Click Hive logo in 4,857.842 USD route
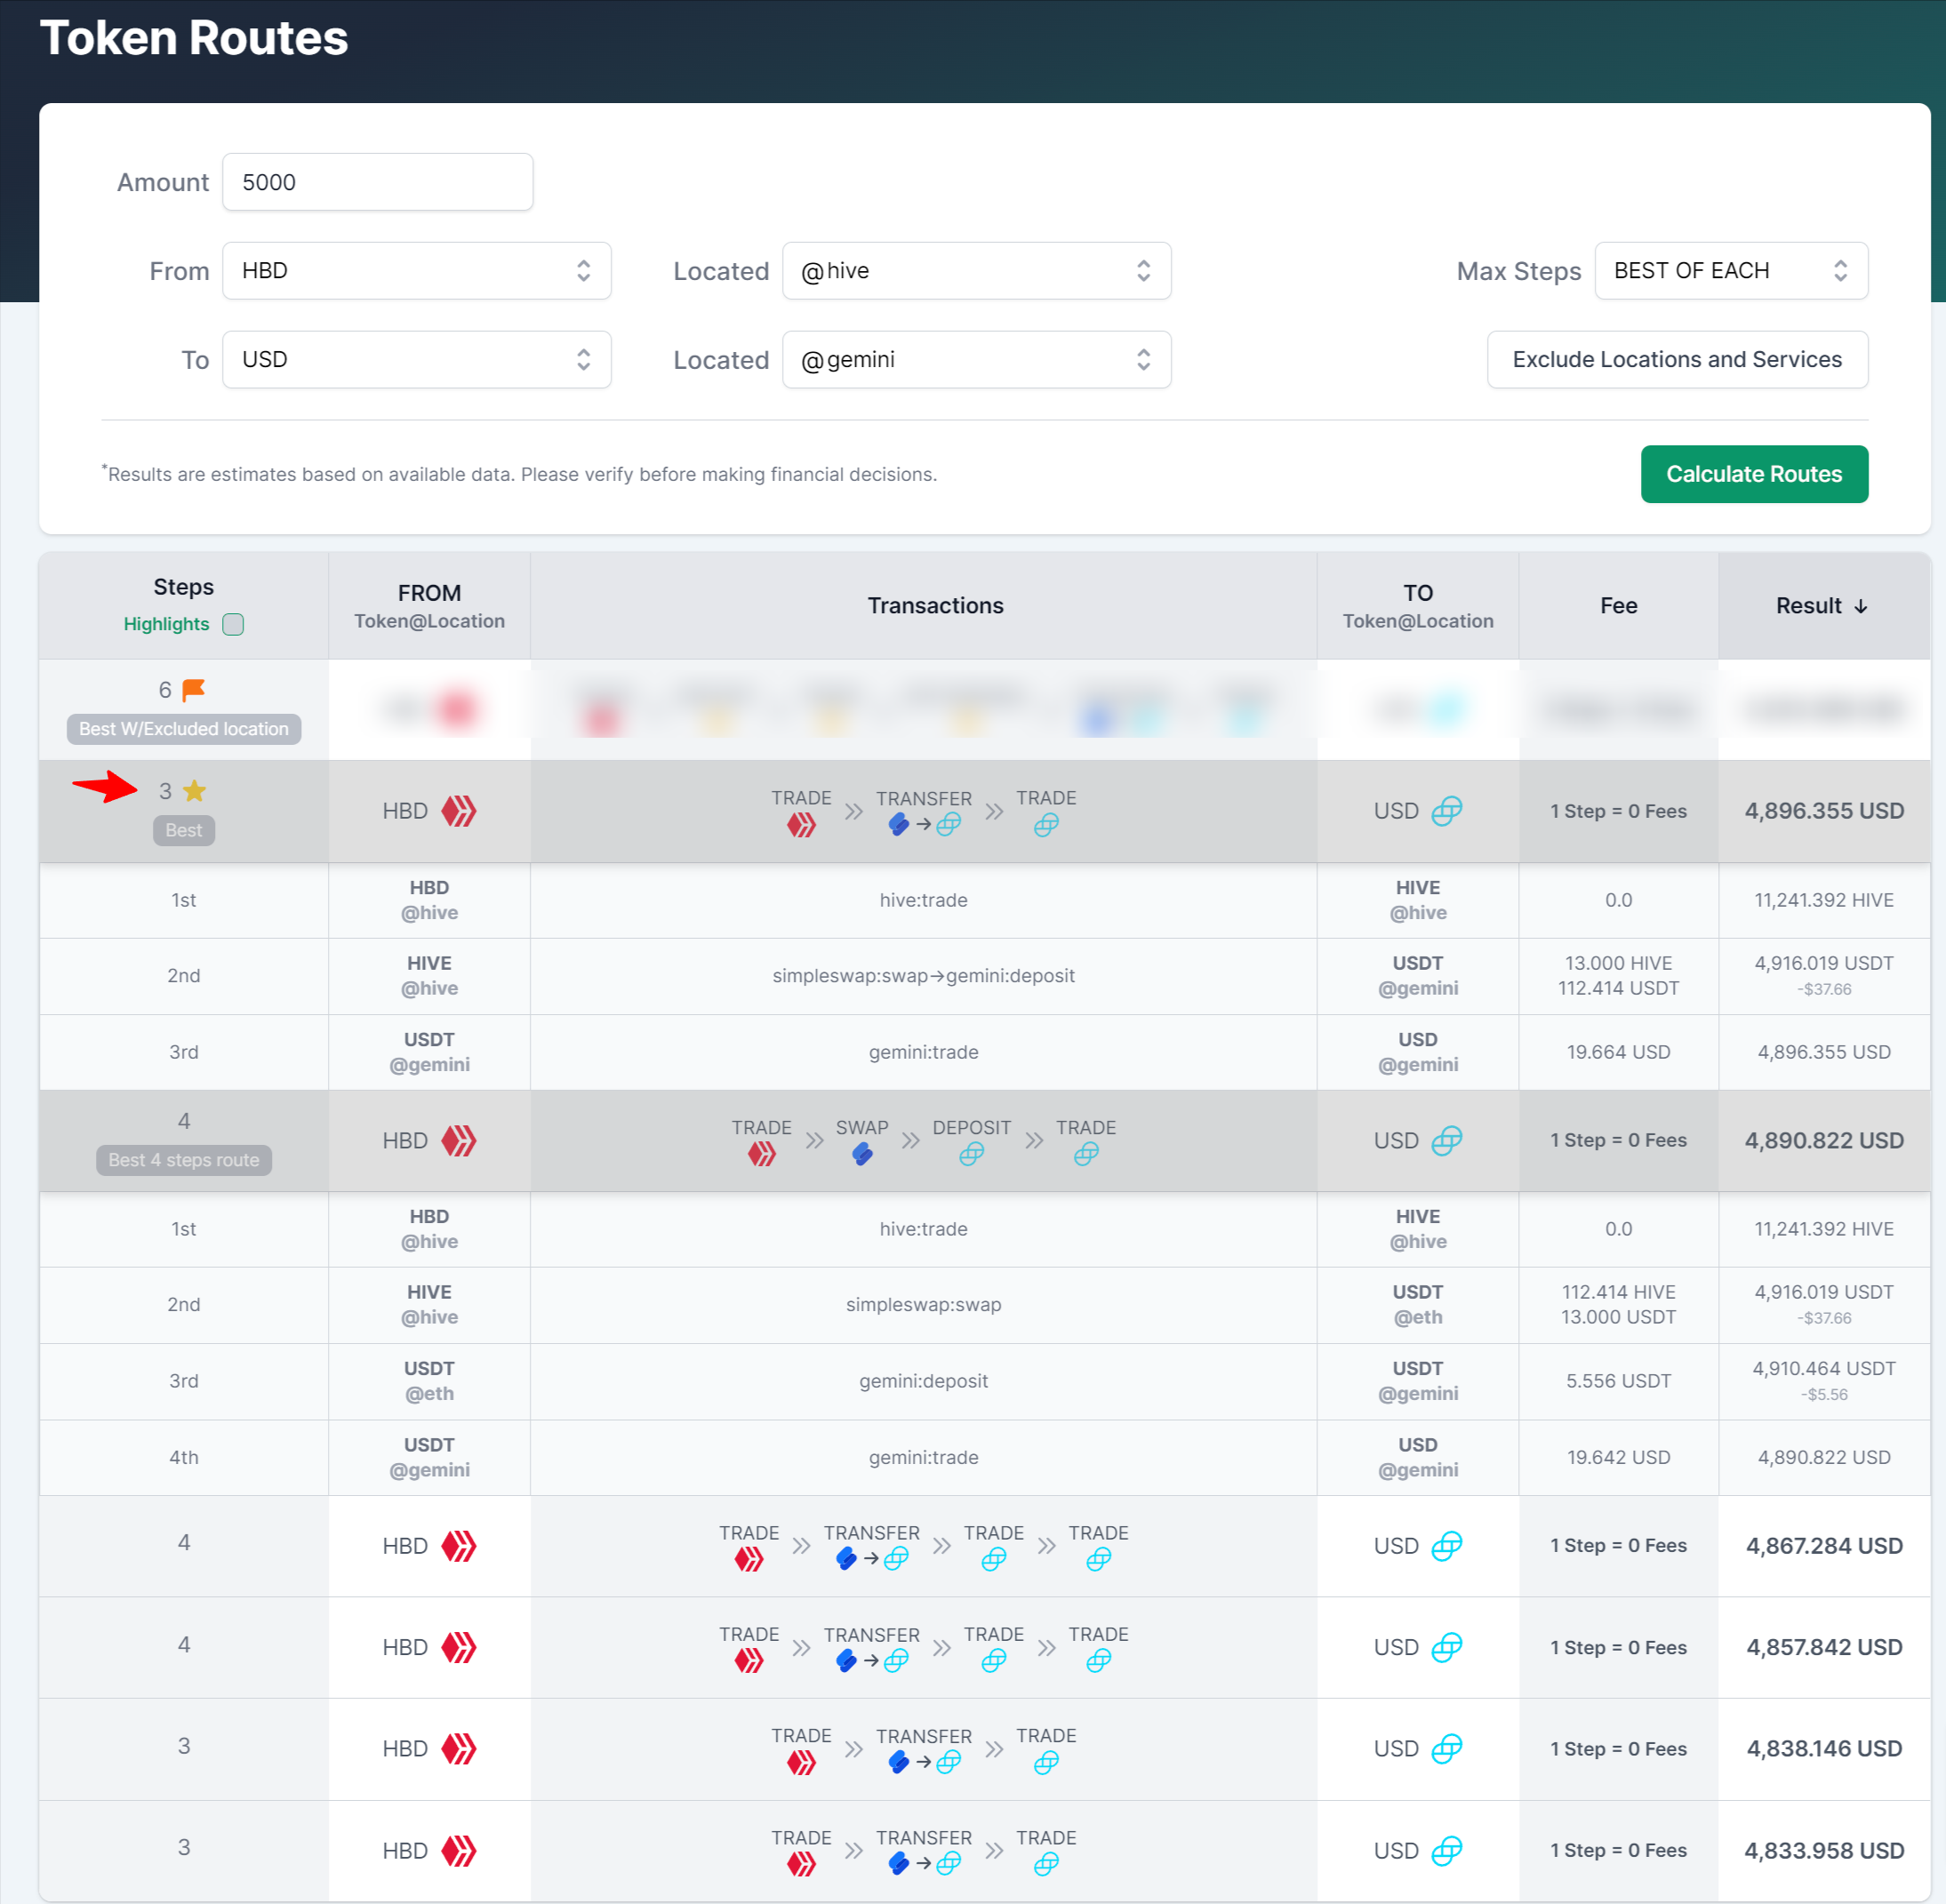The width and height of the screenshot is (1946, 1904). coord(459,1647)
